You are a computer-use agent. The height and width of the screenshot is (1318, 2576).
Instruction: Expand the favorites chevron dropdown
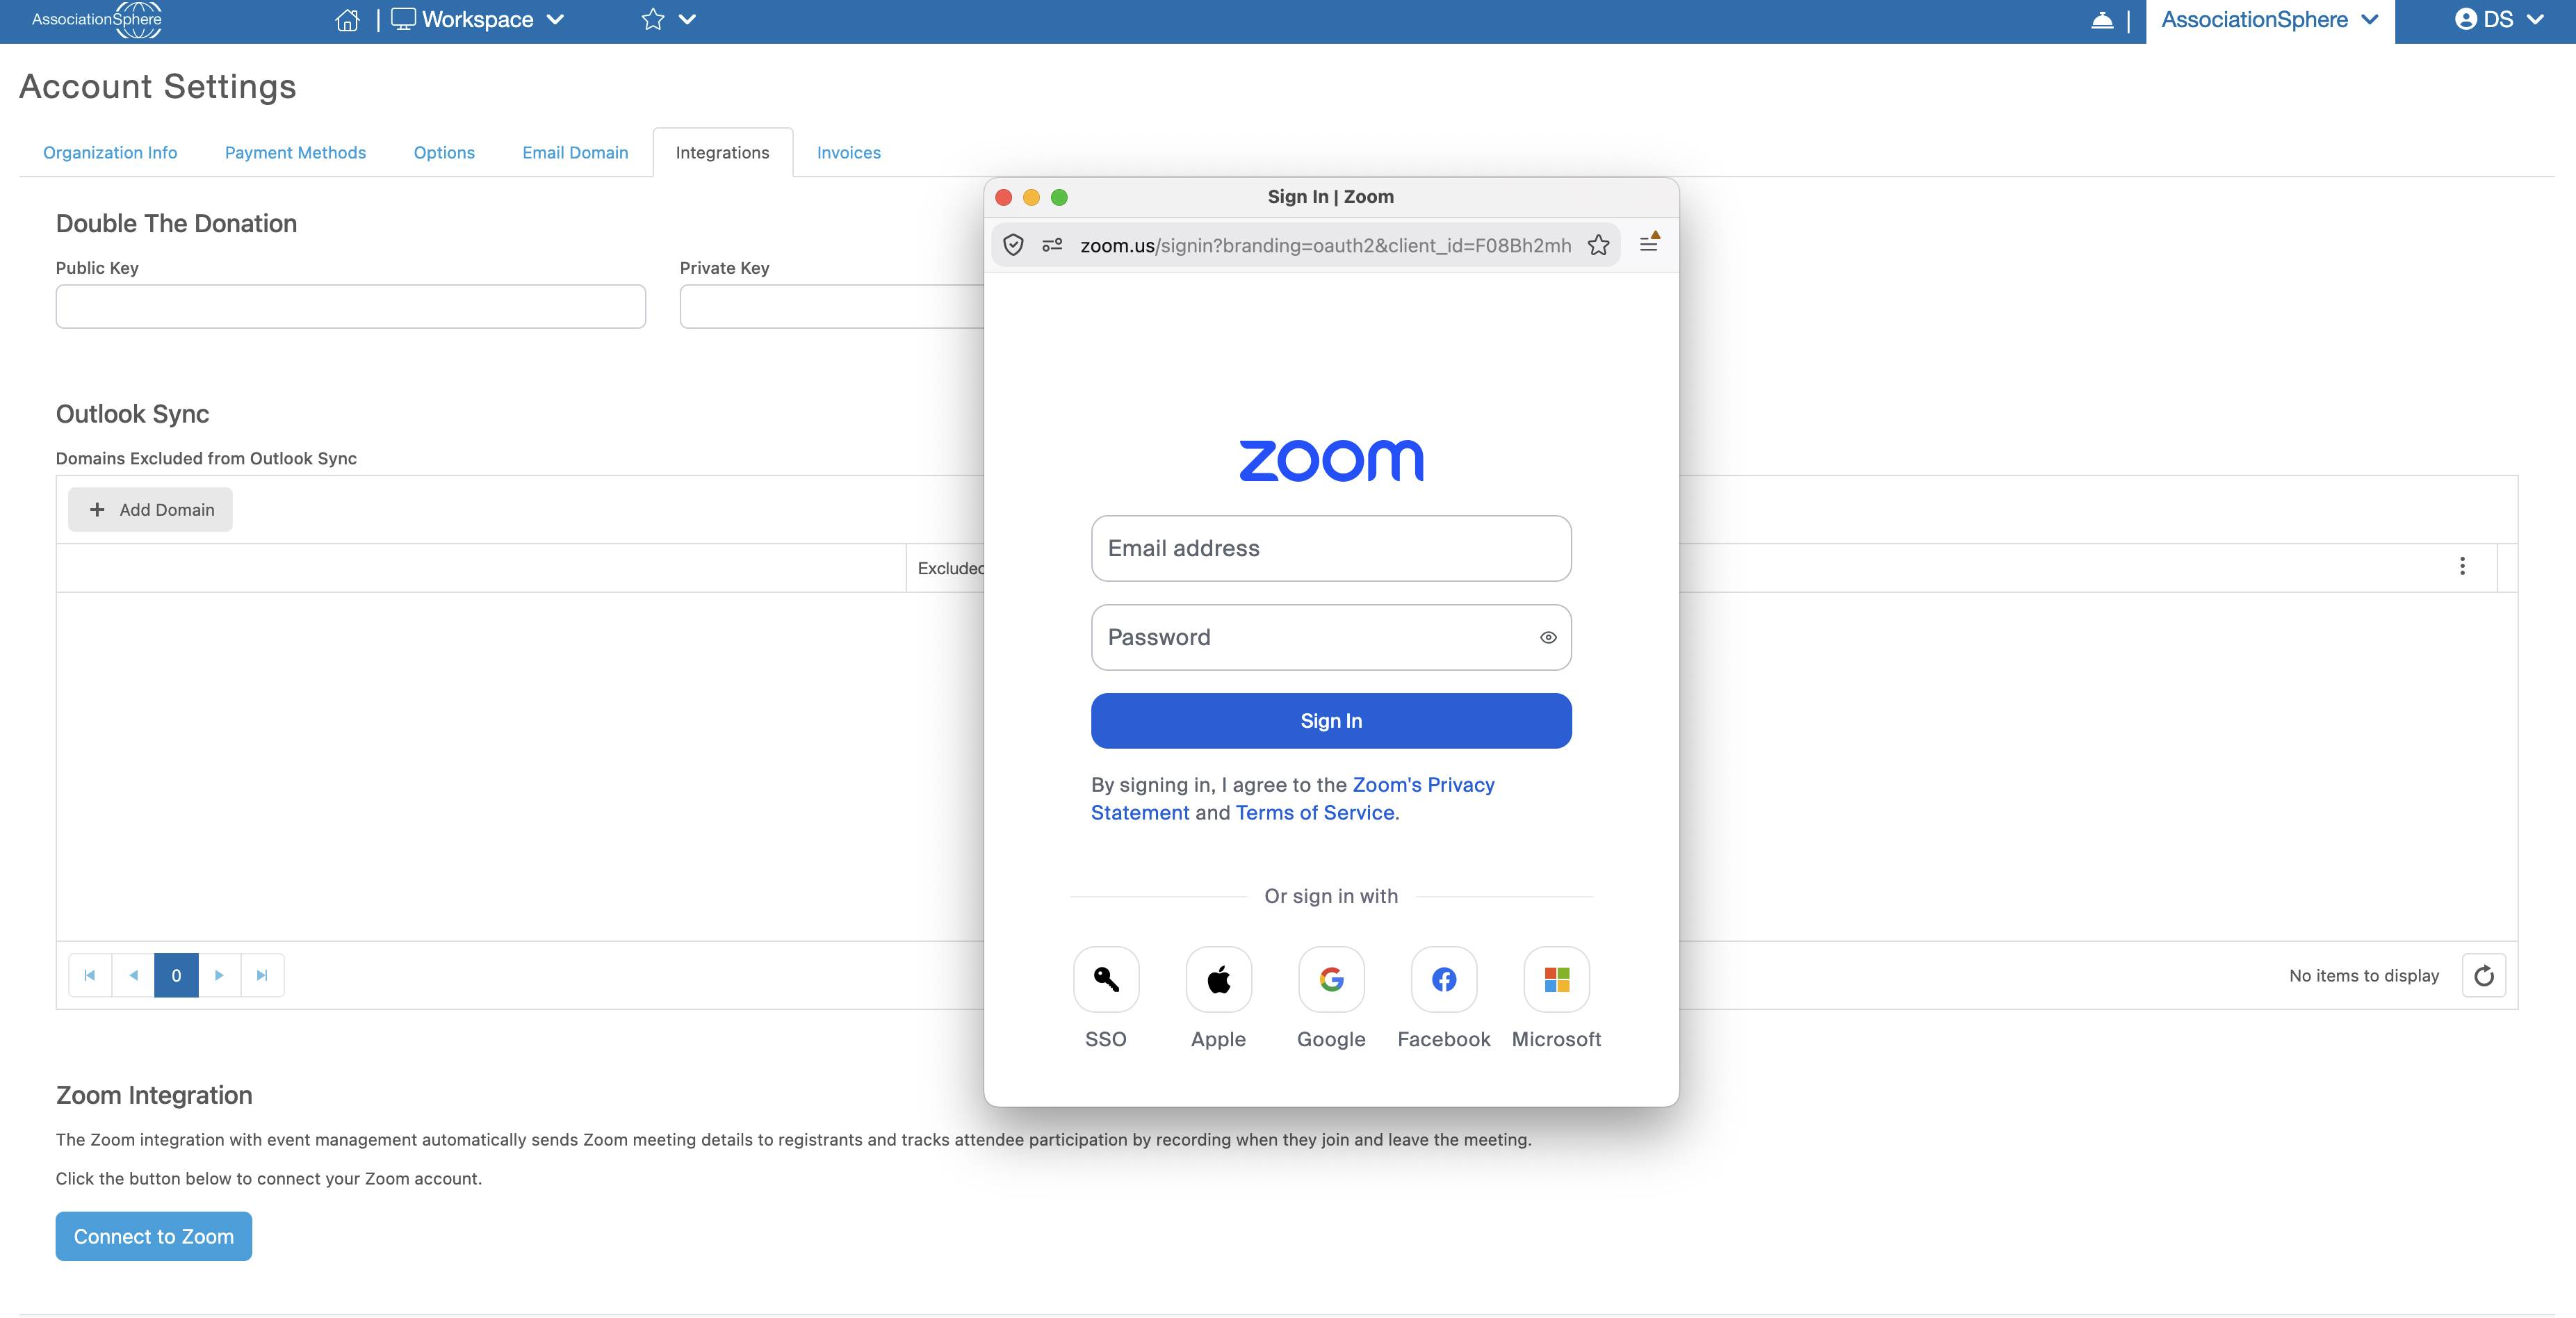[x=688, y=20]
